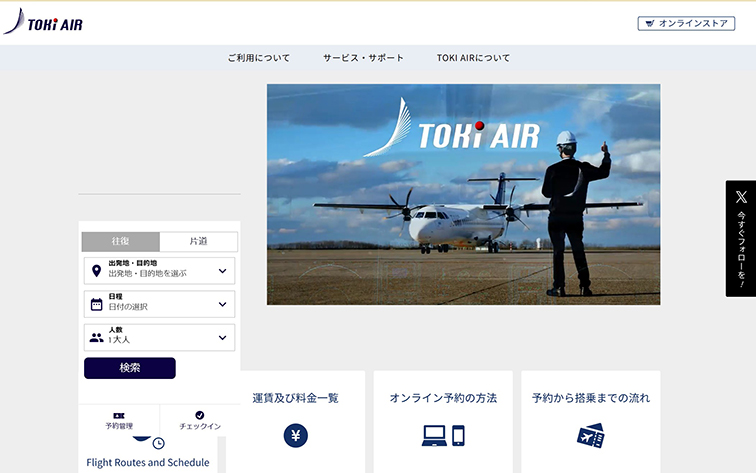The image size is (756, 473).
Task: Click the people icon in 人数 field
Action: [96, 338]
